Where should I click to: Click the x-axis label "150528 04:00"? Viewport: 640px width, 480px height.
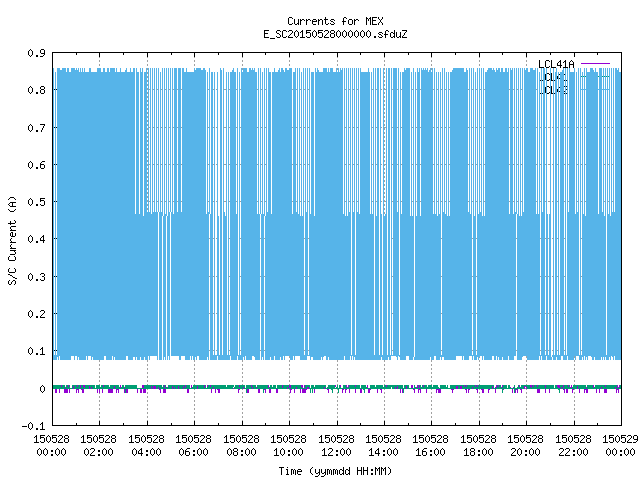pos(146,446)
